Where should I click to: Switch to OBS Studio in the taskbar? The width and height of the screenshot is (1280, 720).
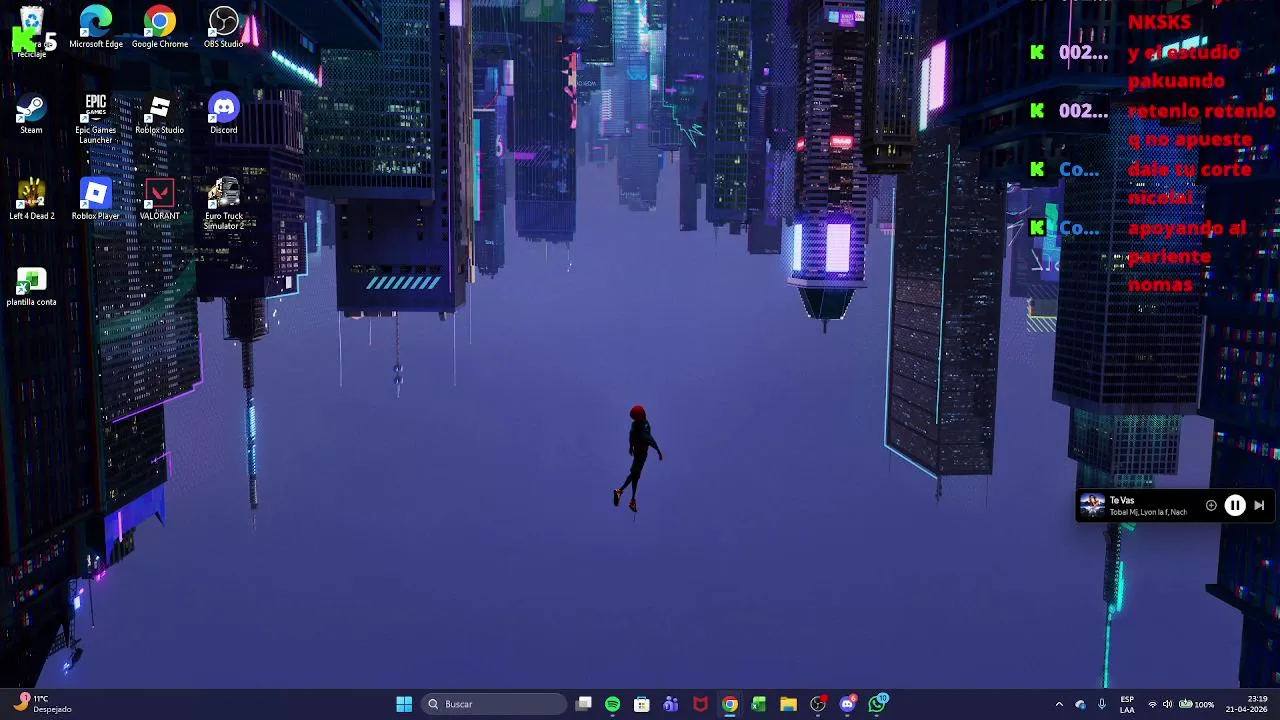(818, 704)
